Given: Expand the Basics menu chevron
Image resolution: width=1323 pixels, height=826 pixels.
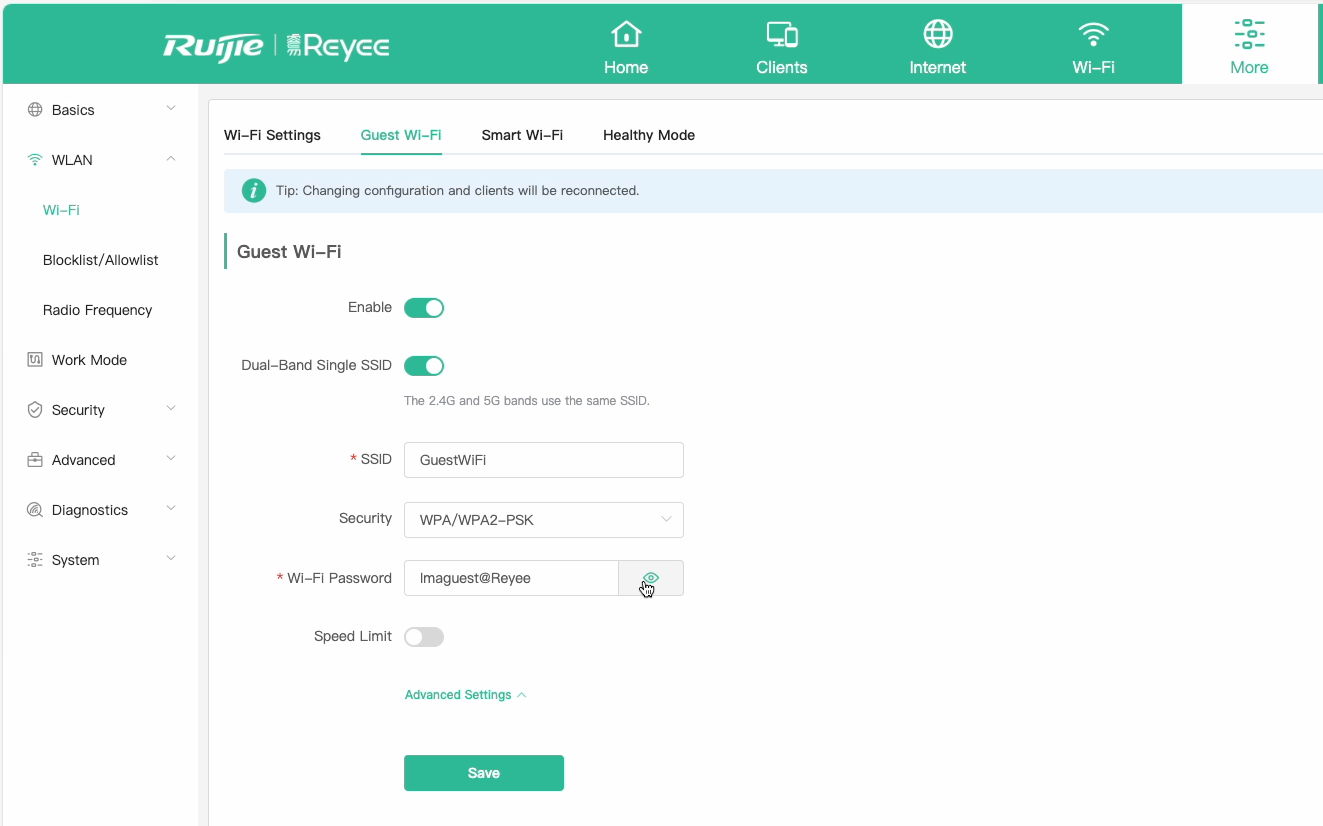Looking at the screenshot, I should (171, 109).
